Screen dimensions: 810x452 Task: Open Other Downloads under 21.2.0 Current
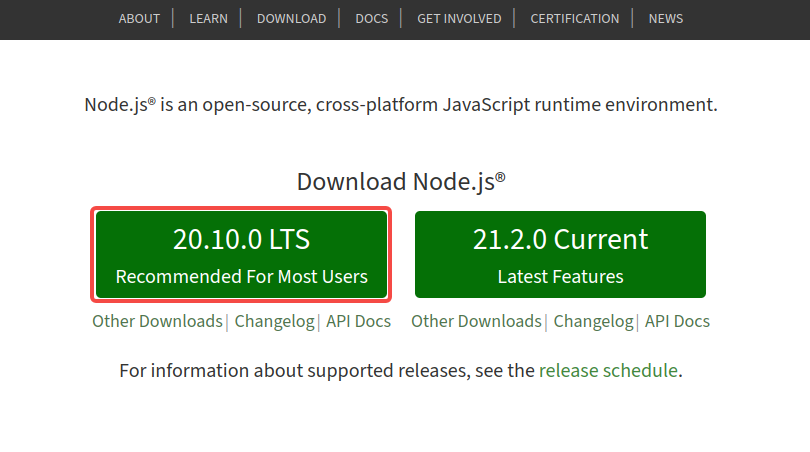tap(476, 321)
